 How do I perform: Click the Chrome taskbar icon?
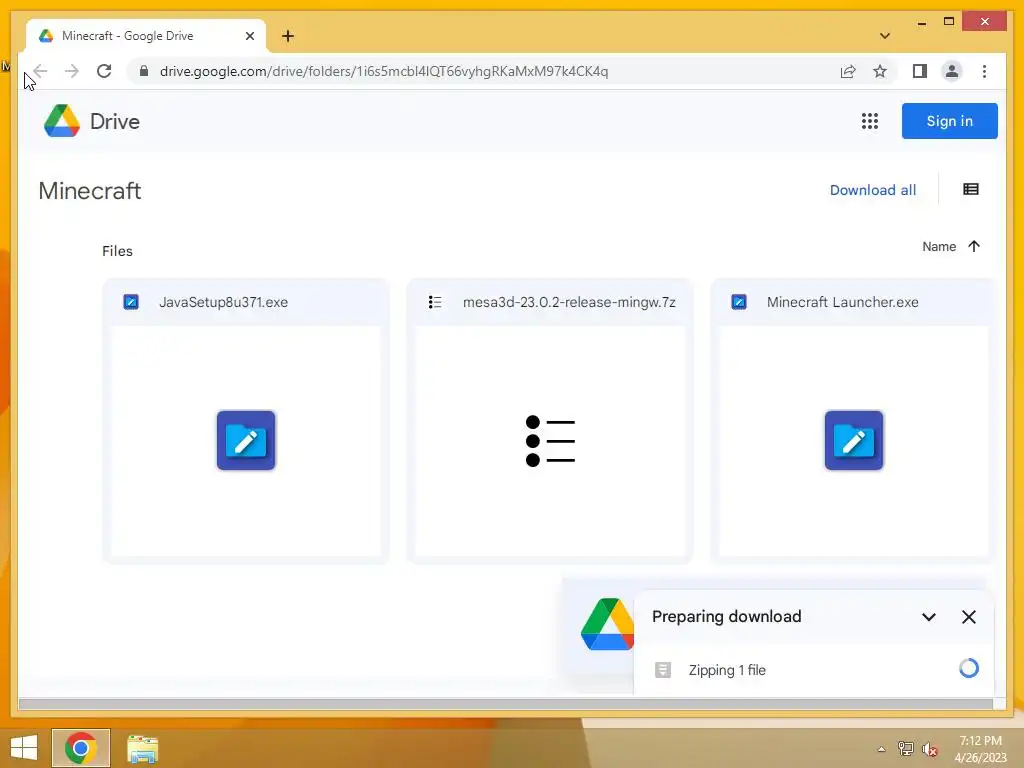click(81, 748)
